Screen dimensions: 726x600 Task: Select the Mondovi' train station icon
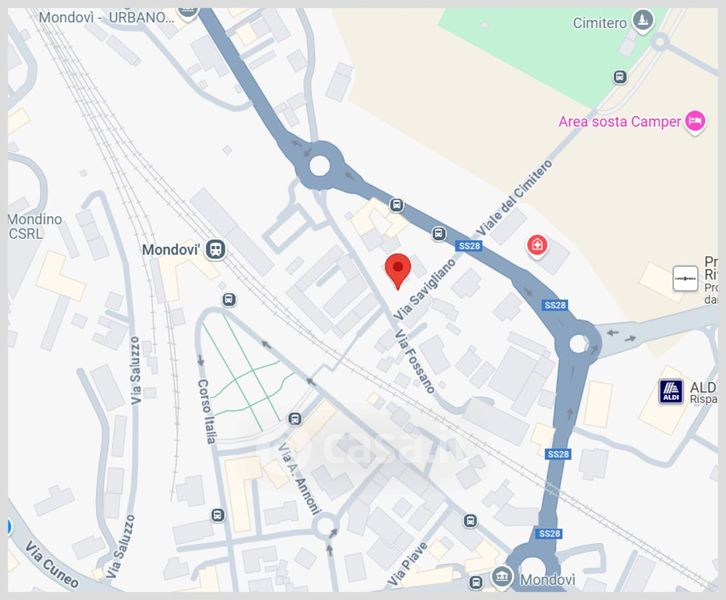(x=215, y=250)
